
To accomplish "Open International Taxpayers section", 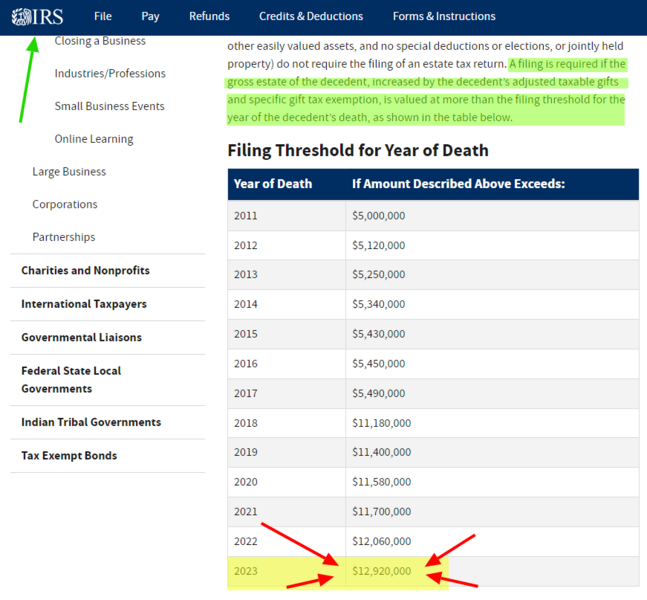I will coord(84,304).
